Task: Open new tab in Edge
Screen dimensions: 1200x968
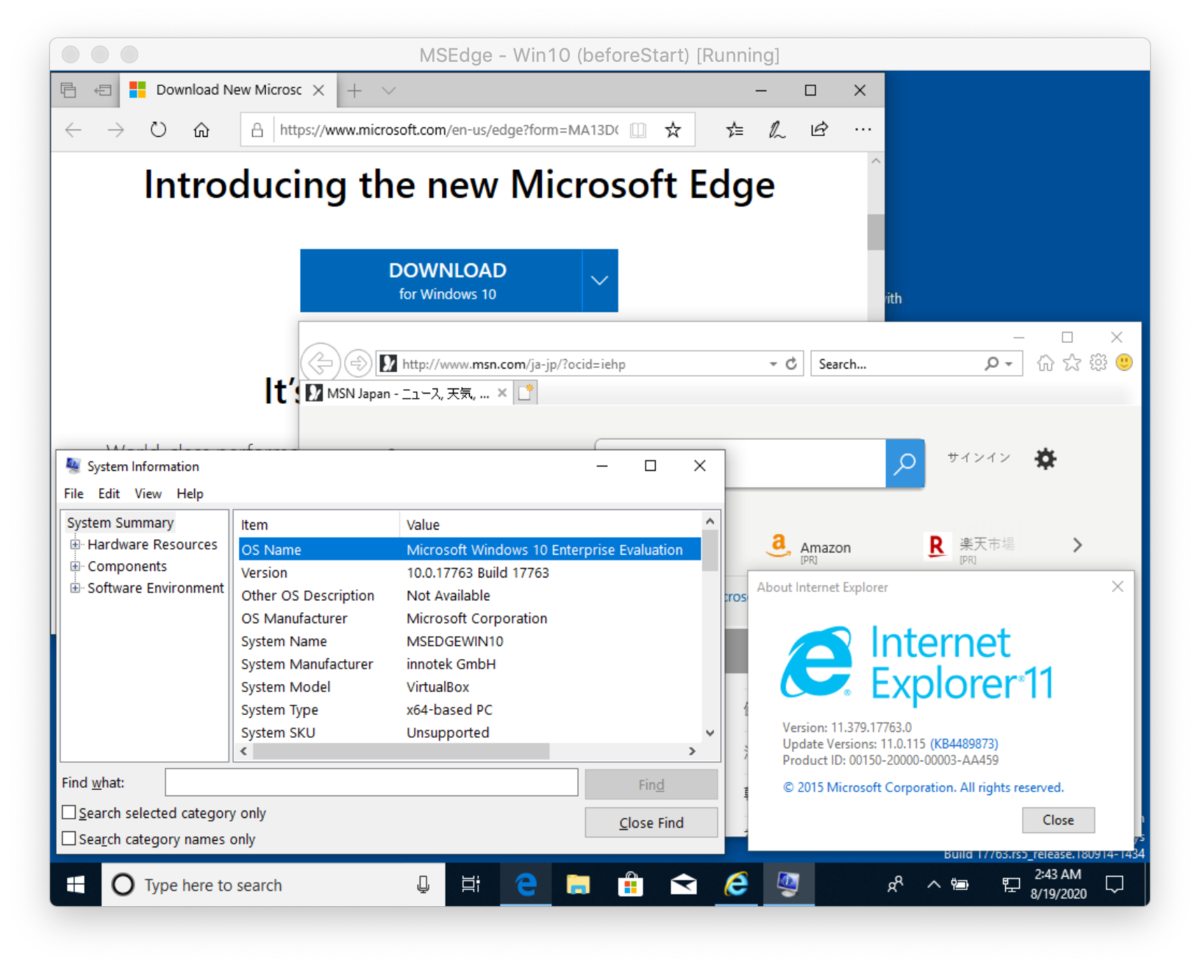Action: (x=354, y=91)
